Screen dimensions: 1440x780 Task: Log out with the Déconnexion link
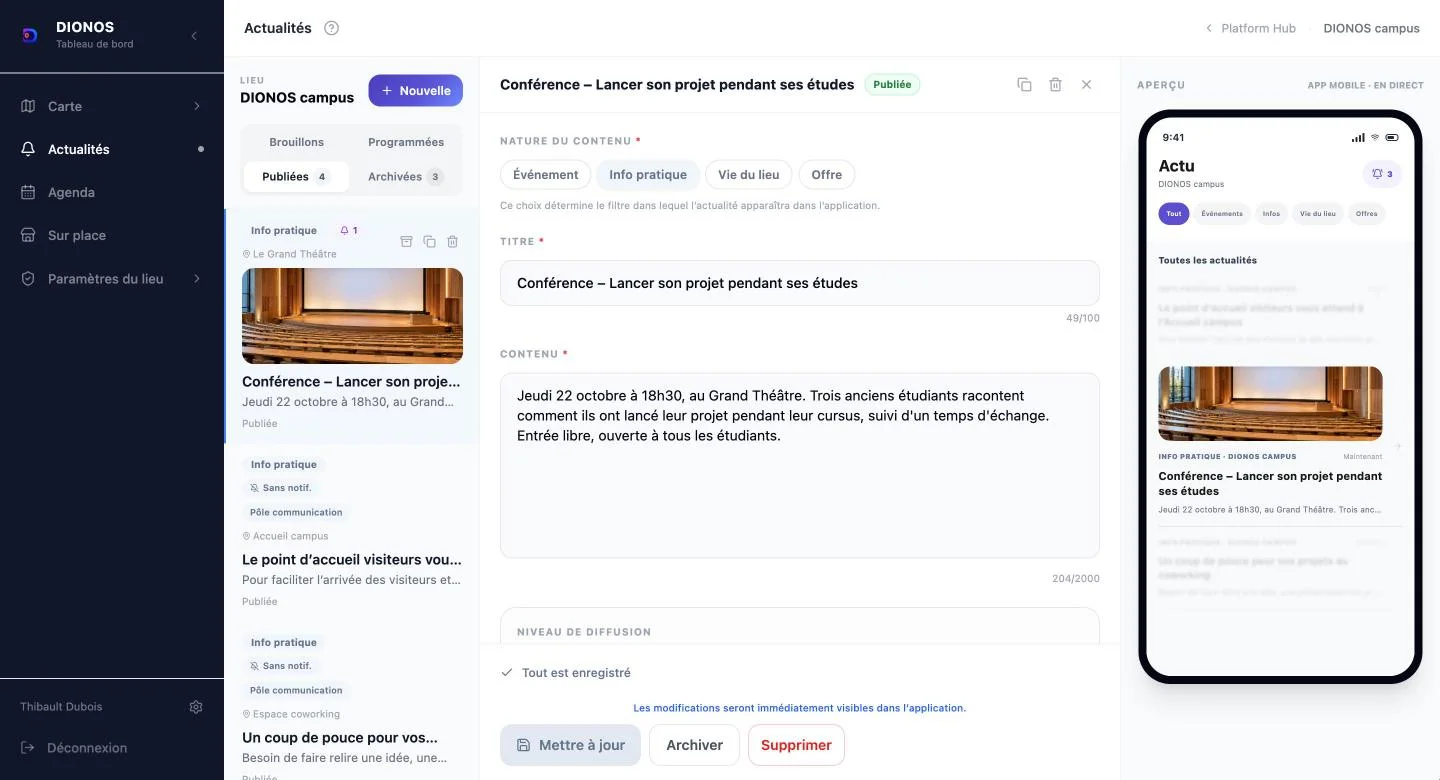tap(74, 748)
